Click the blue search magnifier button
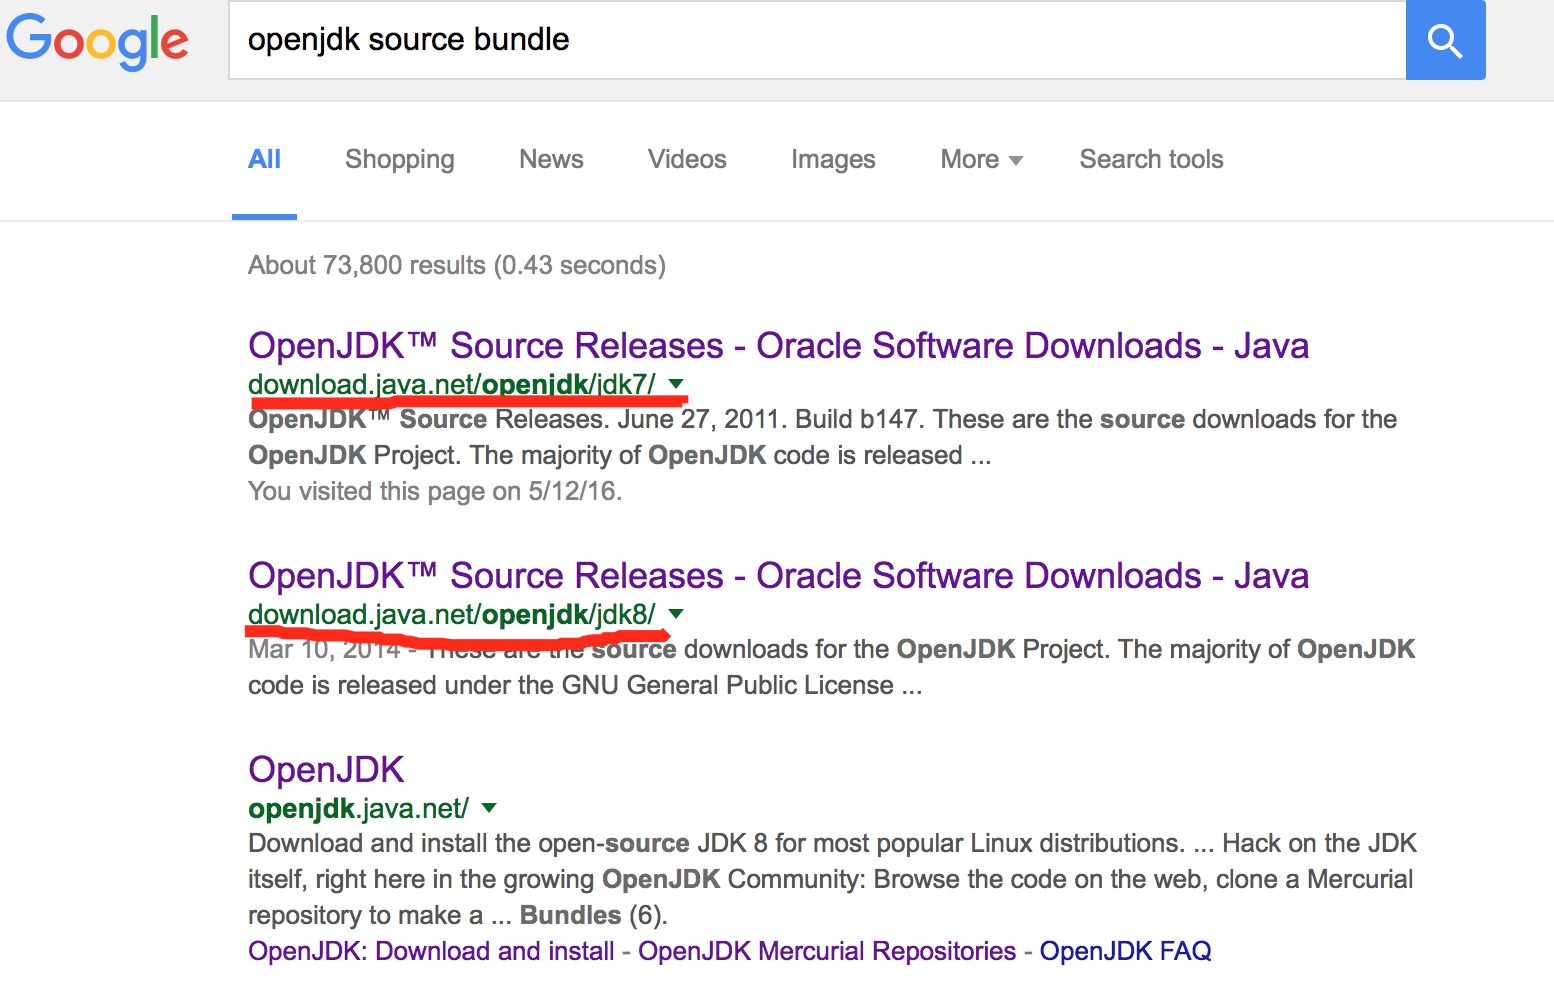 (1445, 40)
